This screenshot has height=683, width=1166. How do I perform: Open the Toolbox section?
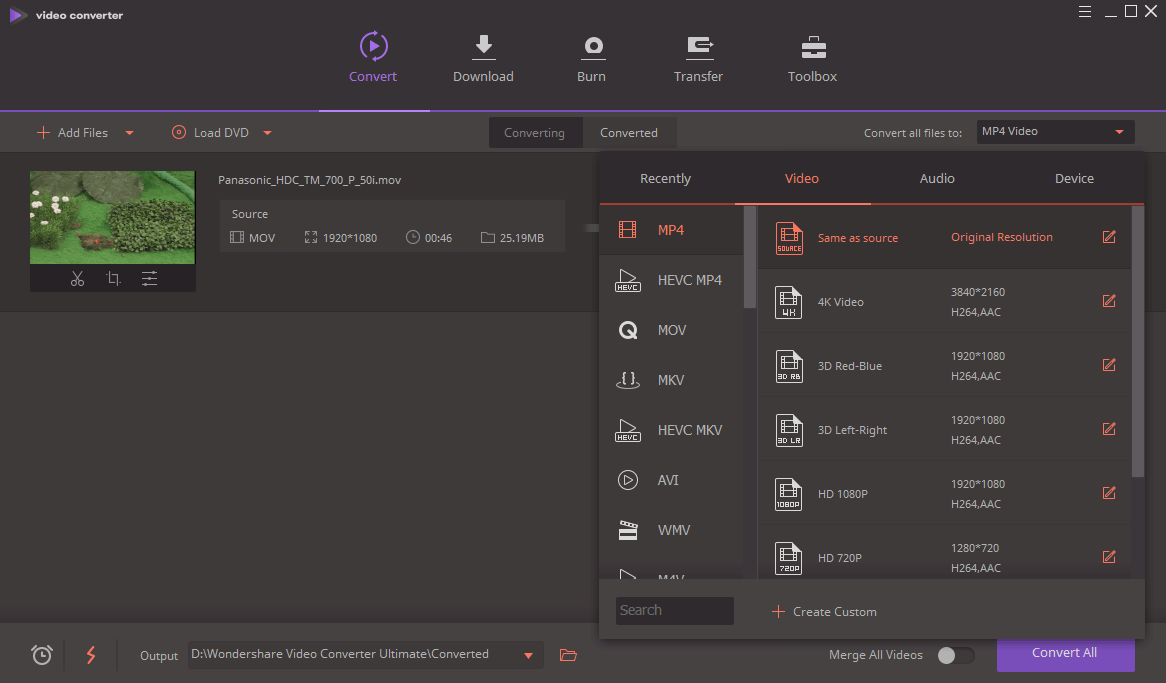(812, 57)
